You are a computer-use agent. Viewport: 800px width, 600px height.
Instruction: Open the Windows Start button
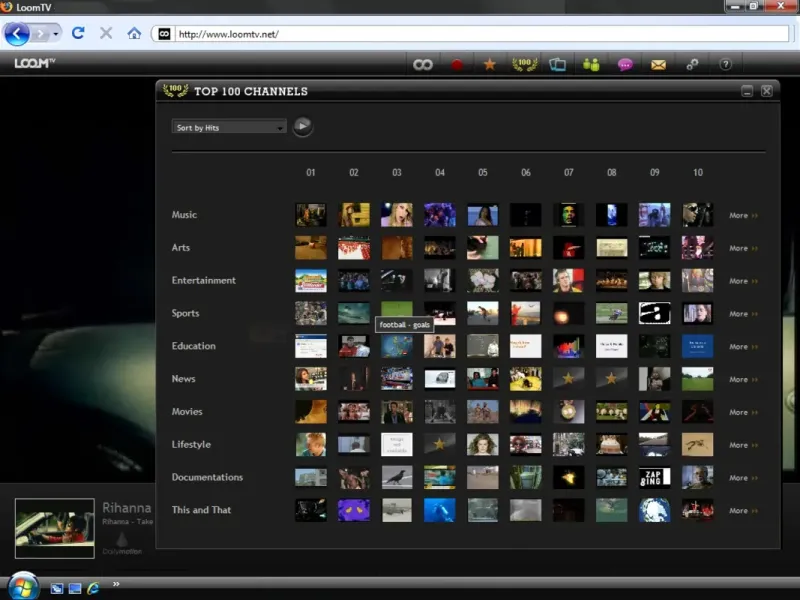pyautogui.click(x=22, y=584)
